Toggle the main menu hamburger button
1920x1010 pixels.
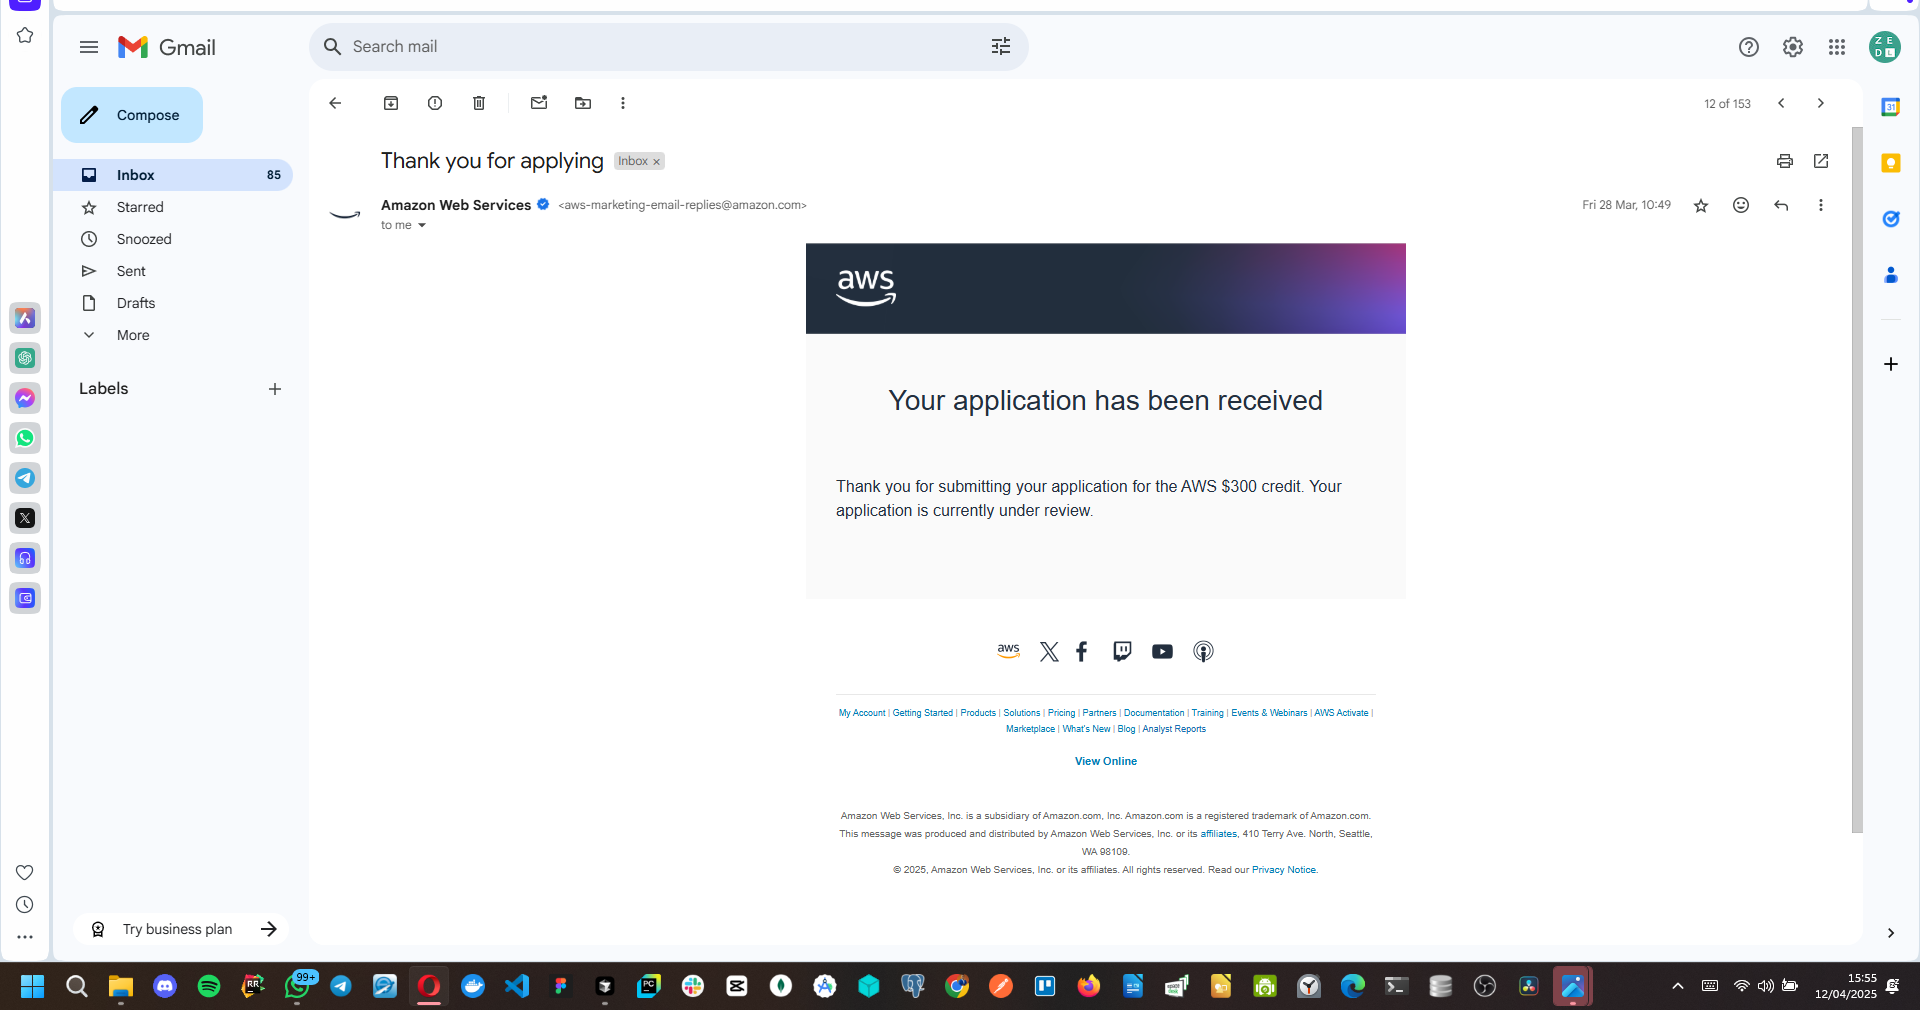point(89,47)
